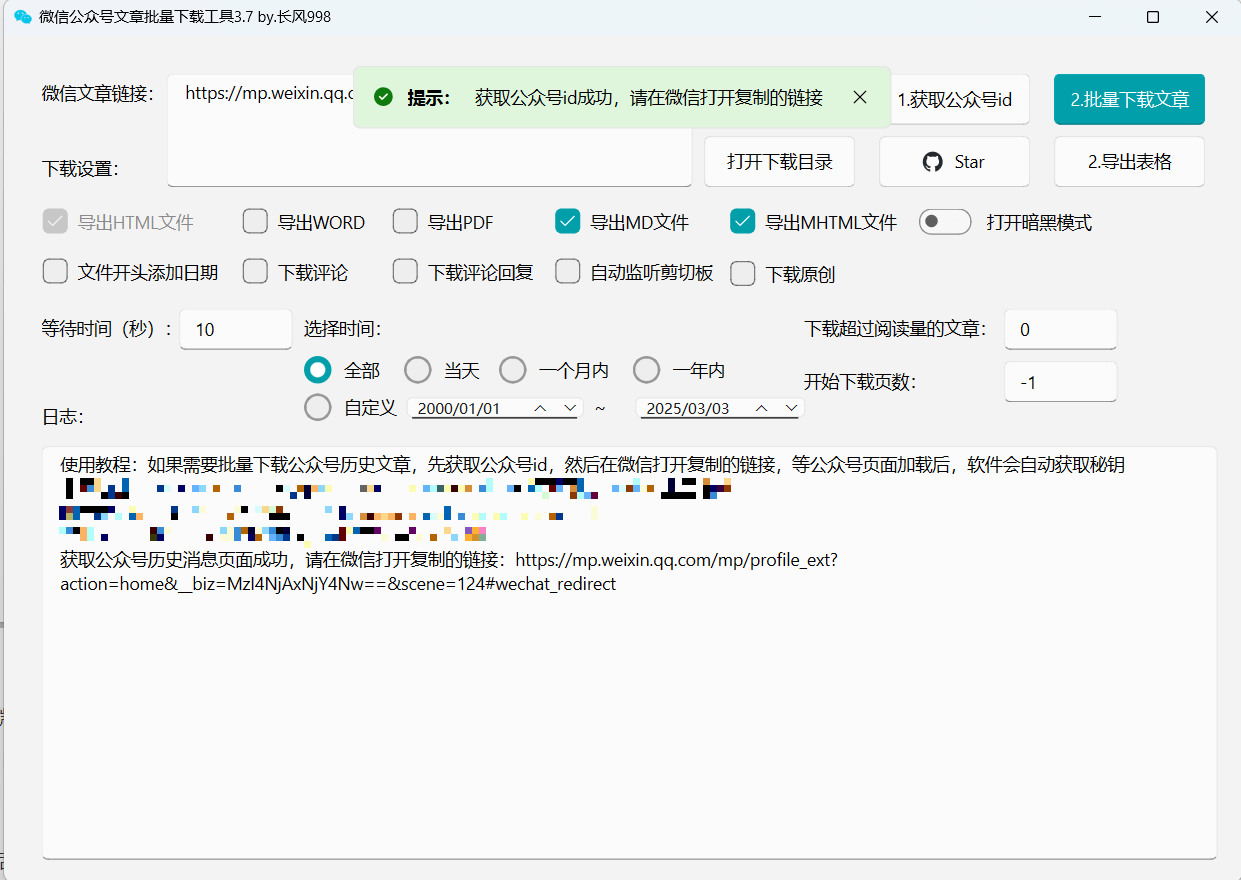Click 开始下载页数 value field
Viewport: 1241px width, 880px height.
pos(1060,382)
